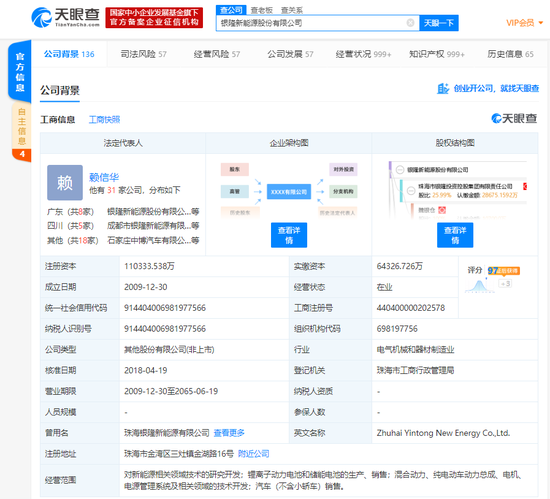The height and width of the screenshot is (499, 550).
Task: Clear the search box with the X icon
Action: 410,23
